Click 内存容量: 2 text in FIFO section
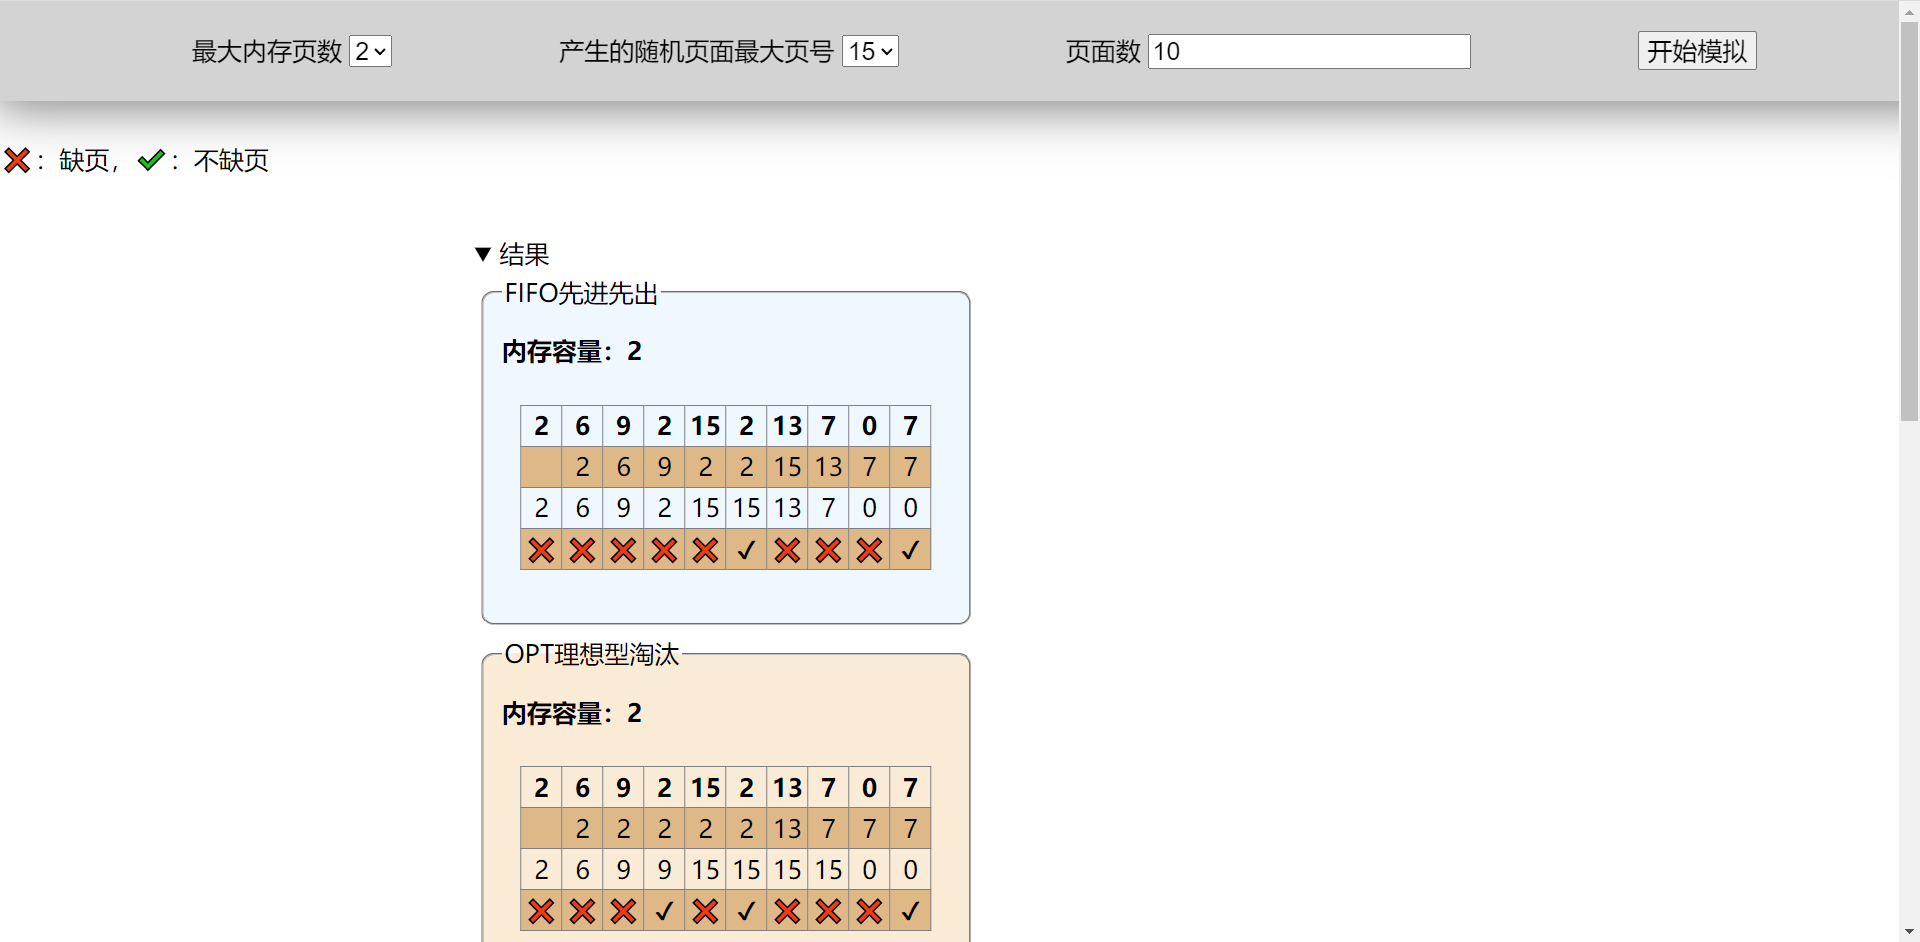Viewport: 1920px width, 942px height. click(572, 351)
